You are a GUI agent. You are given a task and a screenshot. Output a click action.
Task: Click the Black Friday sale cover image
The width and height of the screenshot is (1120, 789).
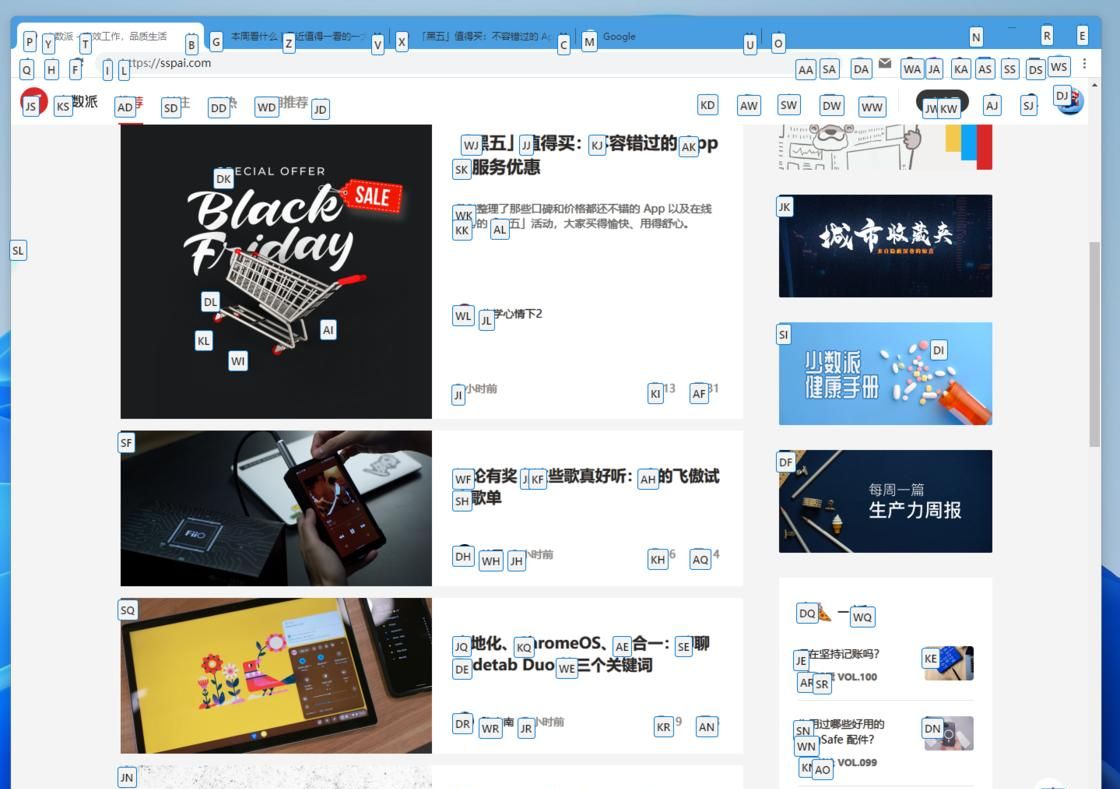tap(275, 270)
